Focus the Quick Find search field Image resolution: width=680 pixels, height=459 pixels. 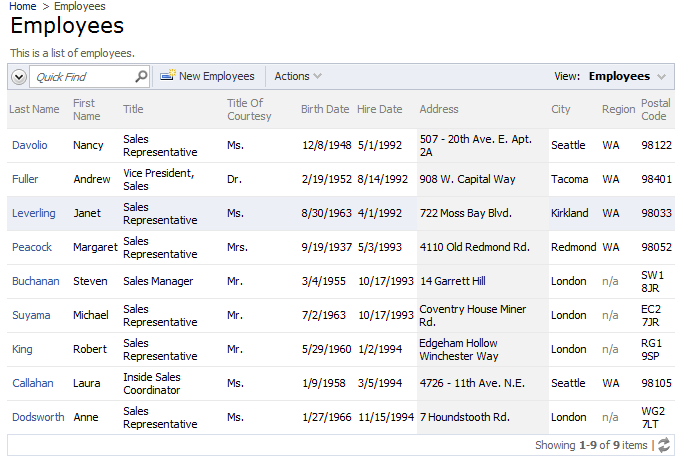(x=82, y=77)
